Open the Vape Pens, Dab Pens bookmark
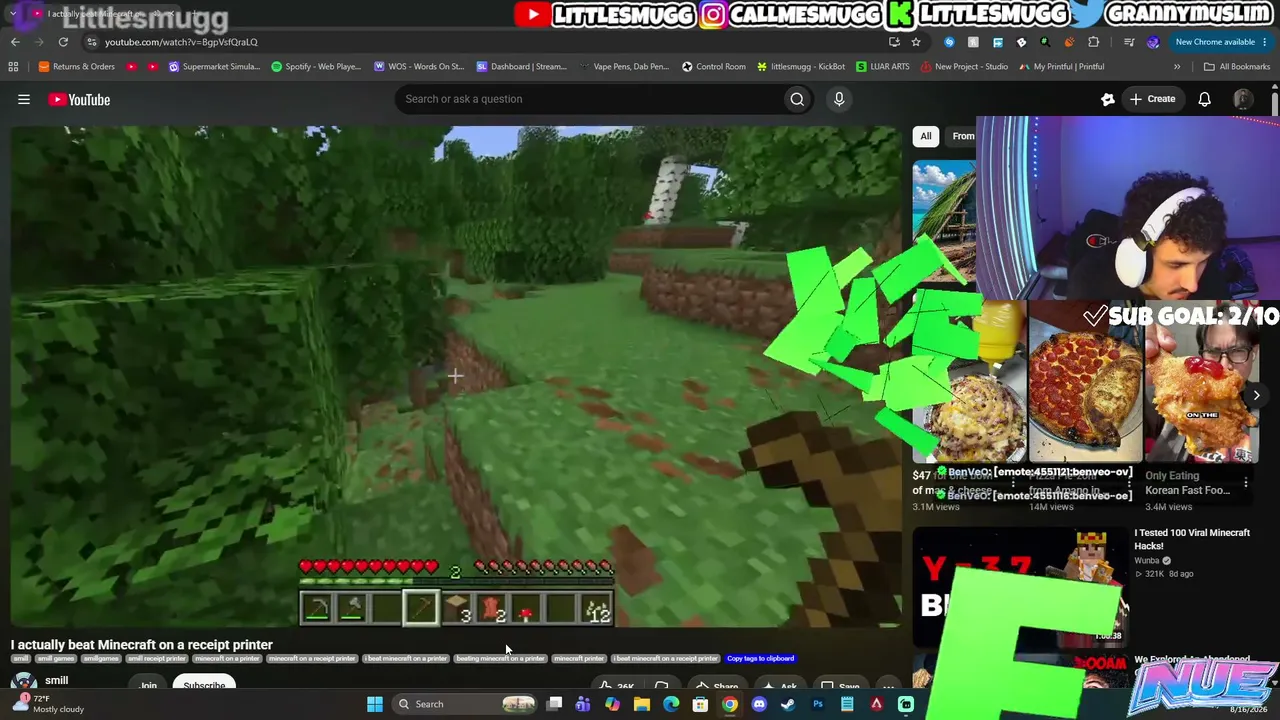Image resolution: width=1280 pixels, height=720 pixels. tap(623, 67)
